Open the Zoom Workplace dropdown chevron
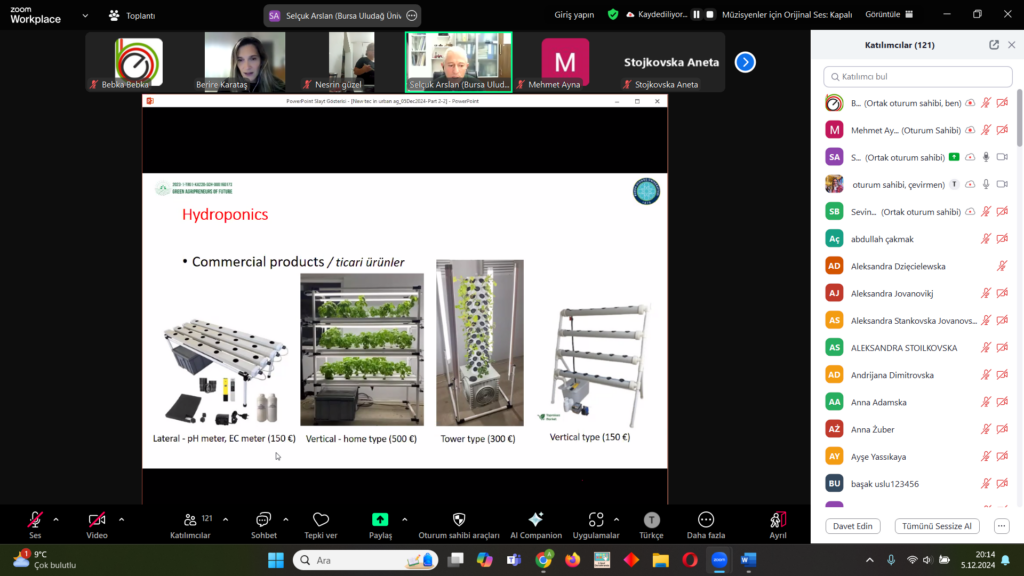Viewport: 1024px width, 576px height. click(x=85, y=15)
